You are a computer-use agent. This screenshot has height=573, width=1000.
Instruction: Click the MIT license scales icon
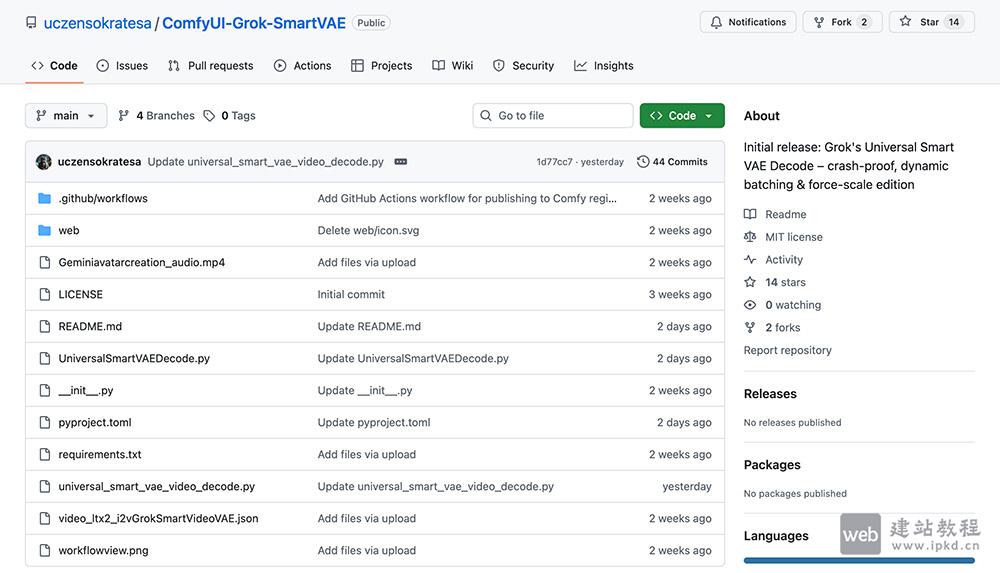click(750, 237)
